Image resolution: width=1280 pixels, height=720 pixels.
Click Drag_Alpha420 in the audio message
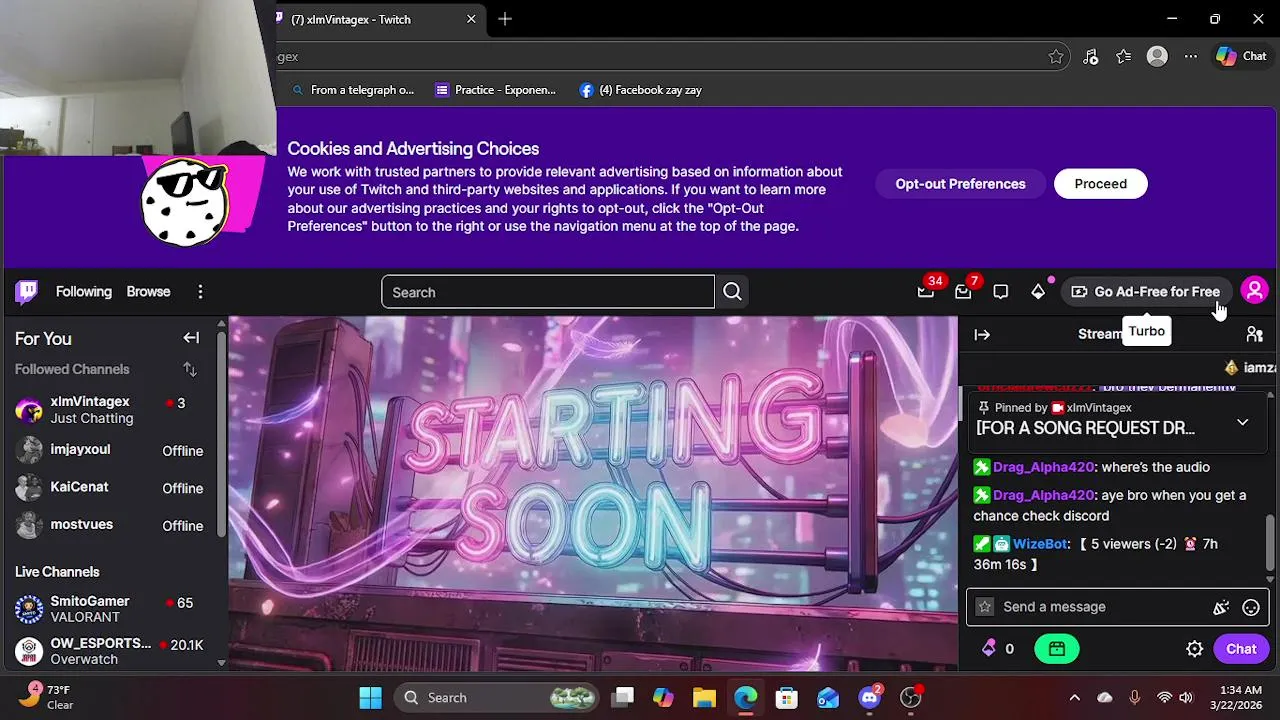click(1044, 467)
